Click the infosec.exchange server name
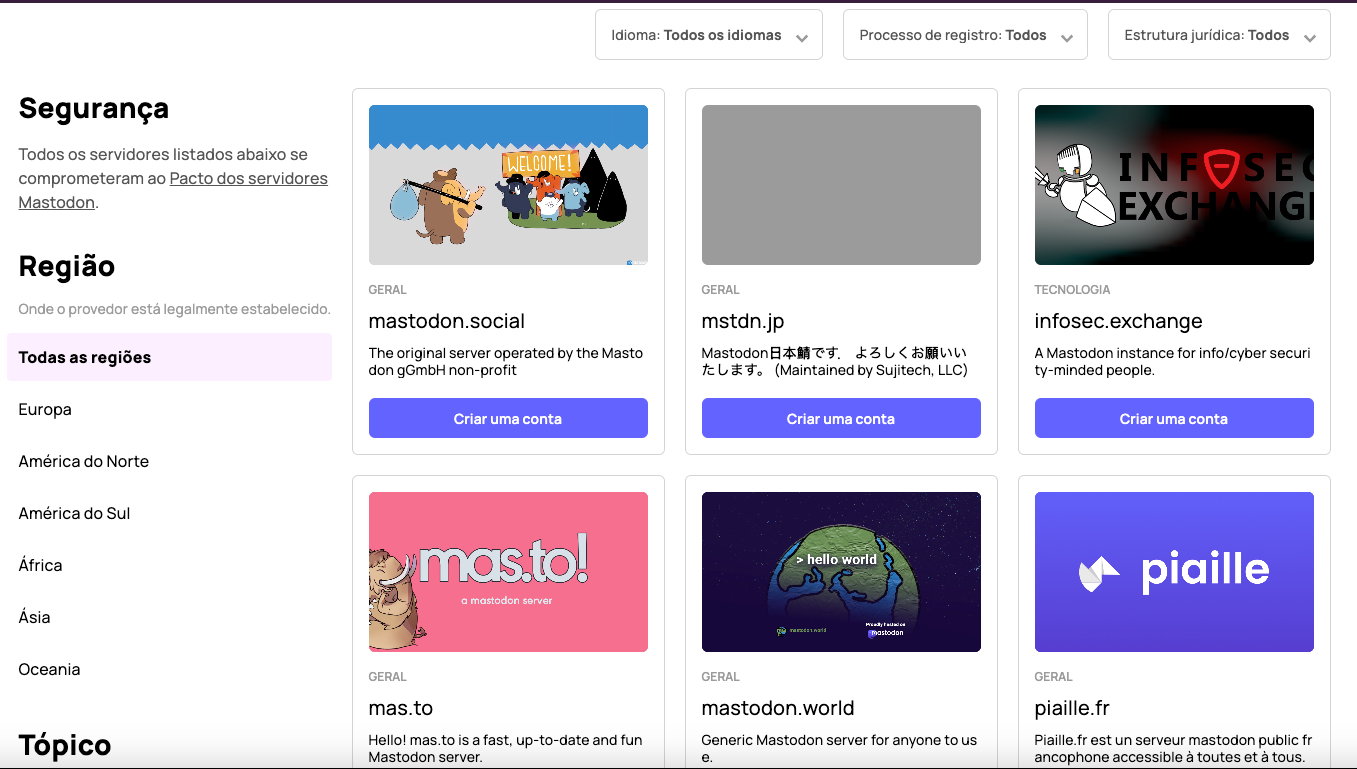The height and width of the screenshot is (769, 1357). pyautogui.click(x=1119, y=321)
